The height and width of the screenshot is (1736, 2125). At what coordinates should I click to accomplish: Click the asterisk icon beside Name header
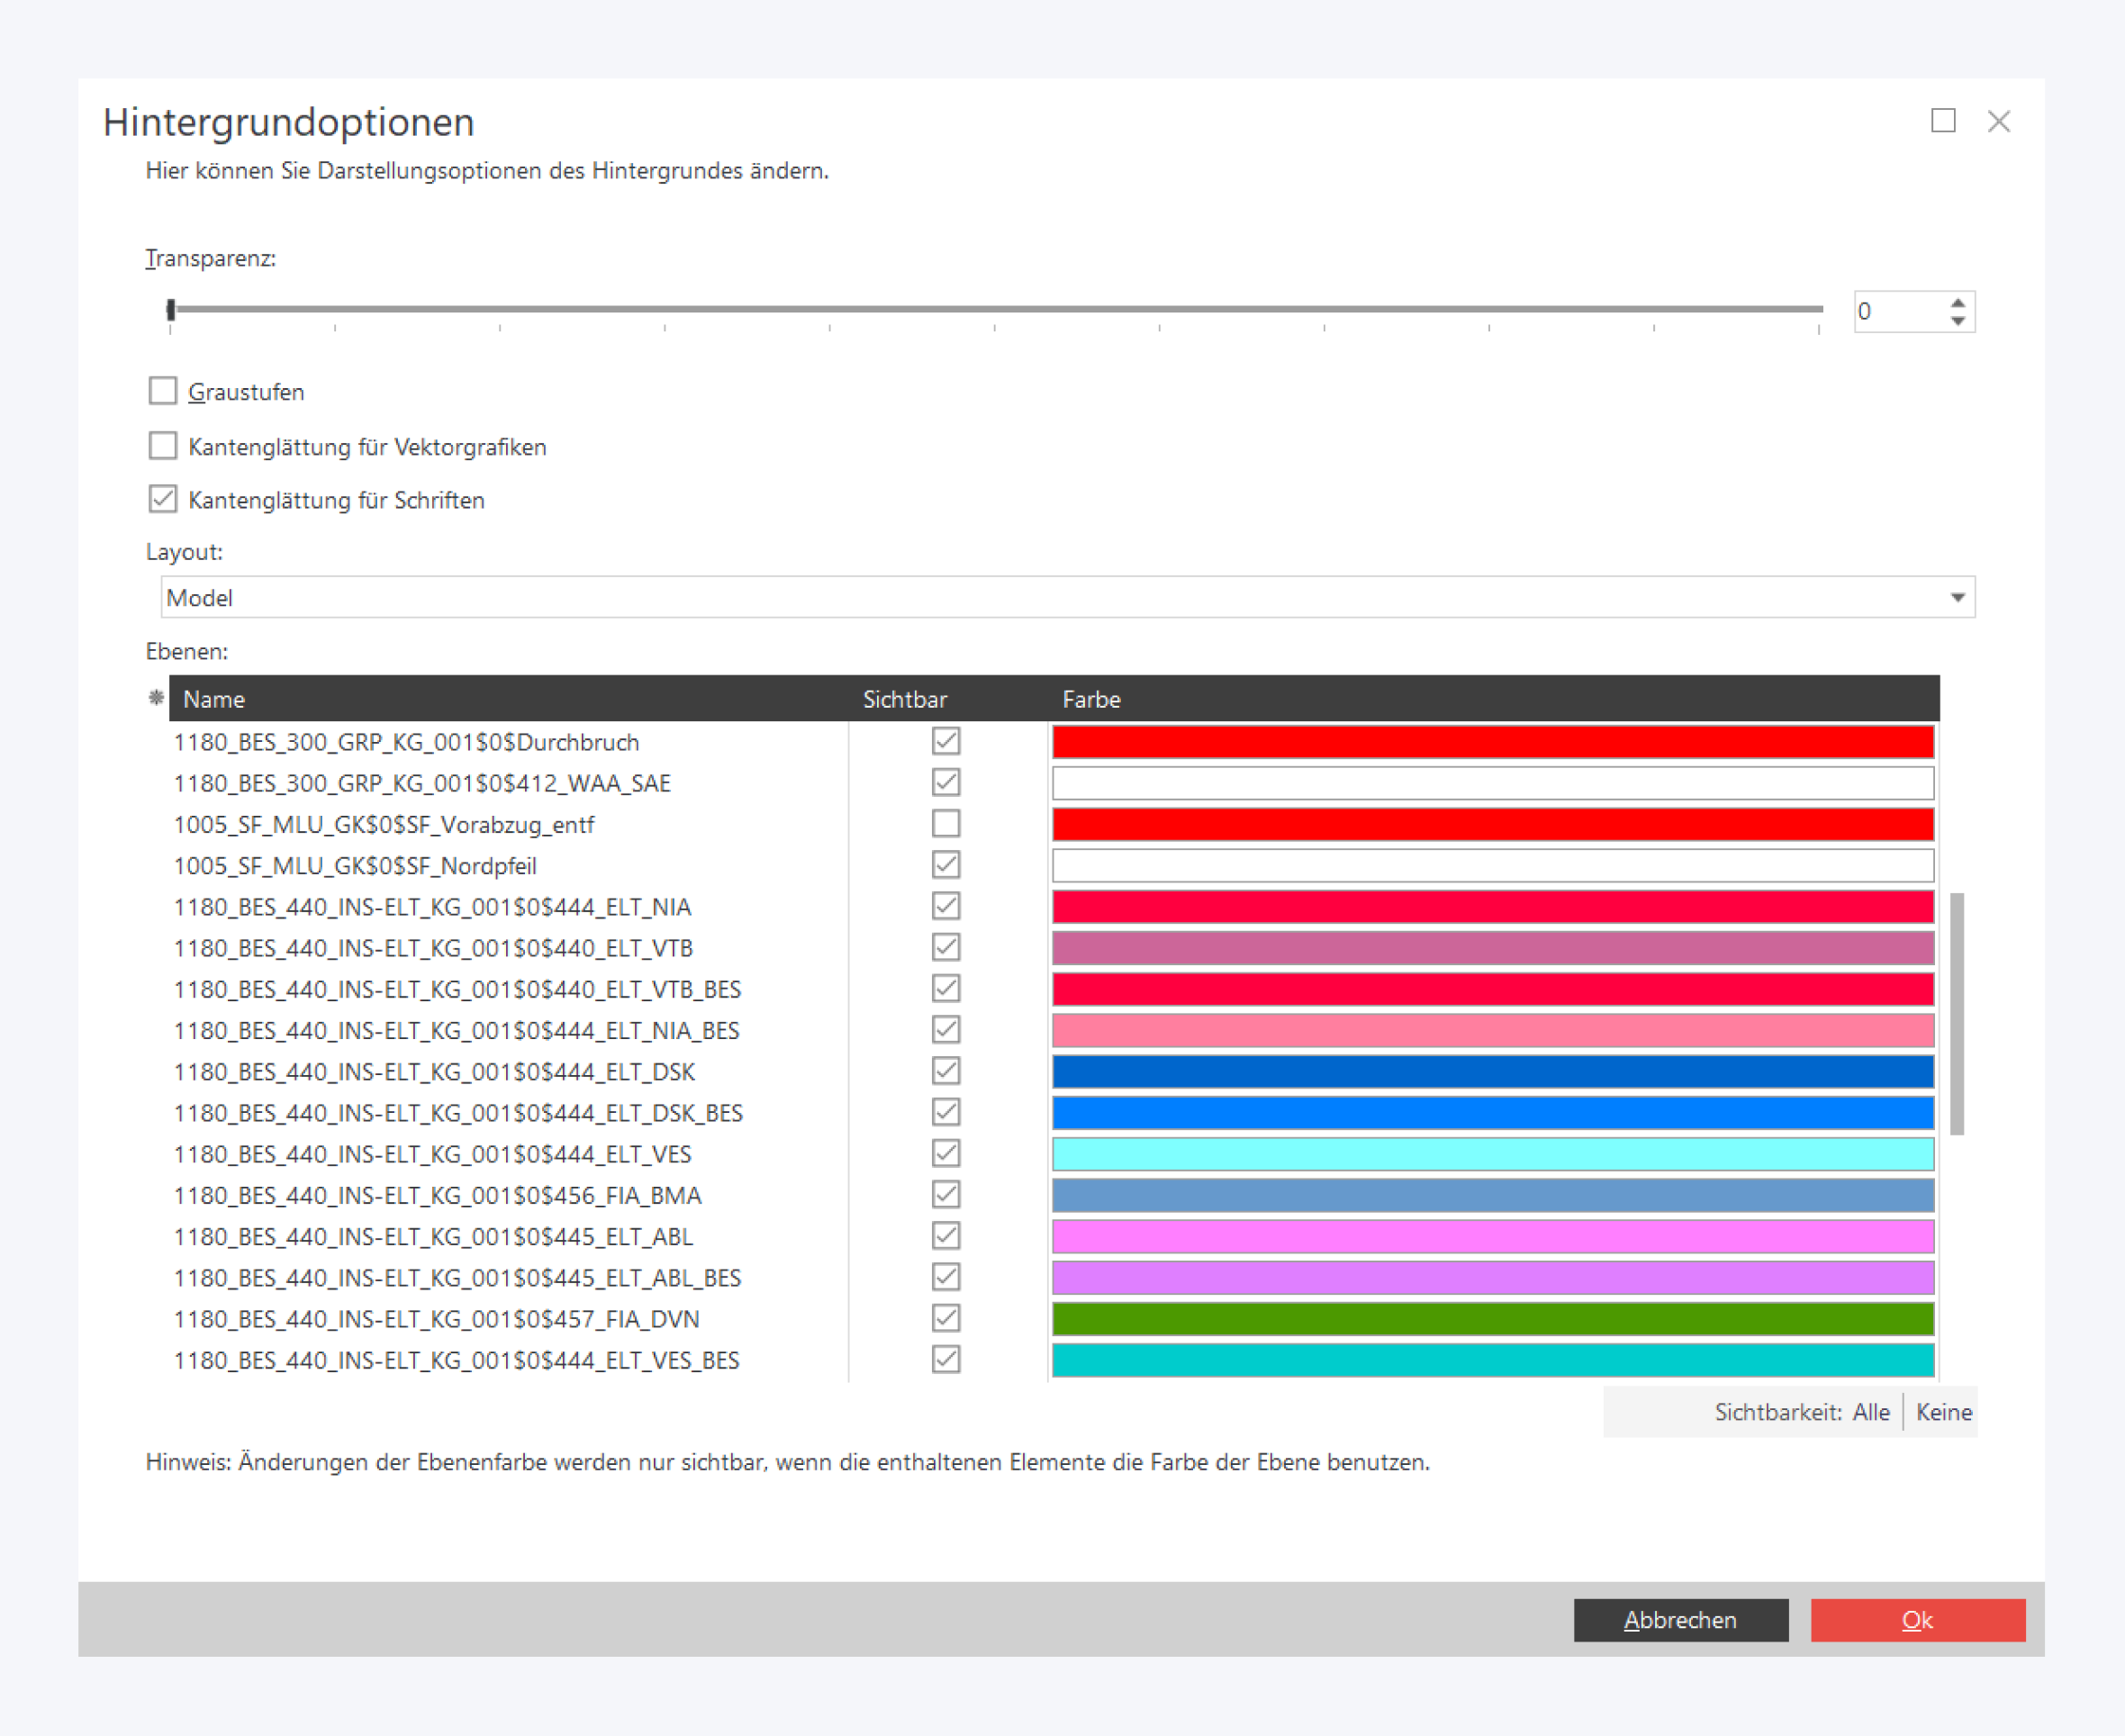tap(156, 698)
